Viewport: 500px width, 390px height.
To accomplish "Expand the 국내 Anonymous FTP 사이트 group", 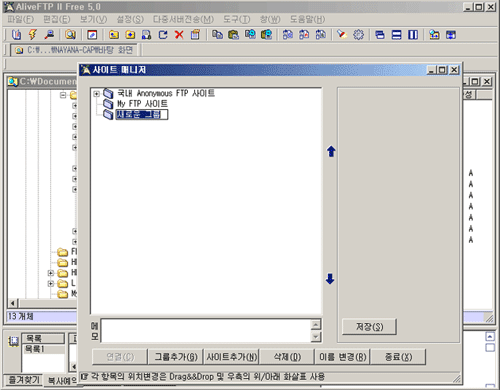I will point(96,94).
